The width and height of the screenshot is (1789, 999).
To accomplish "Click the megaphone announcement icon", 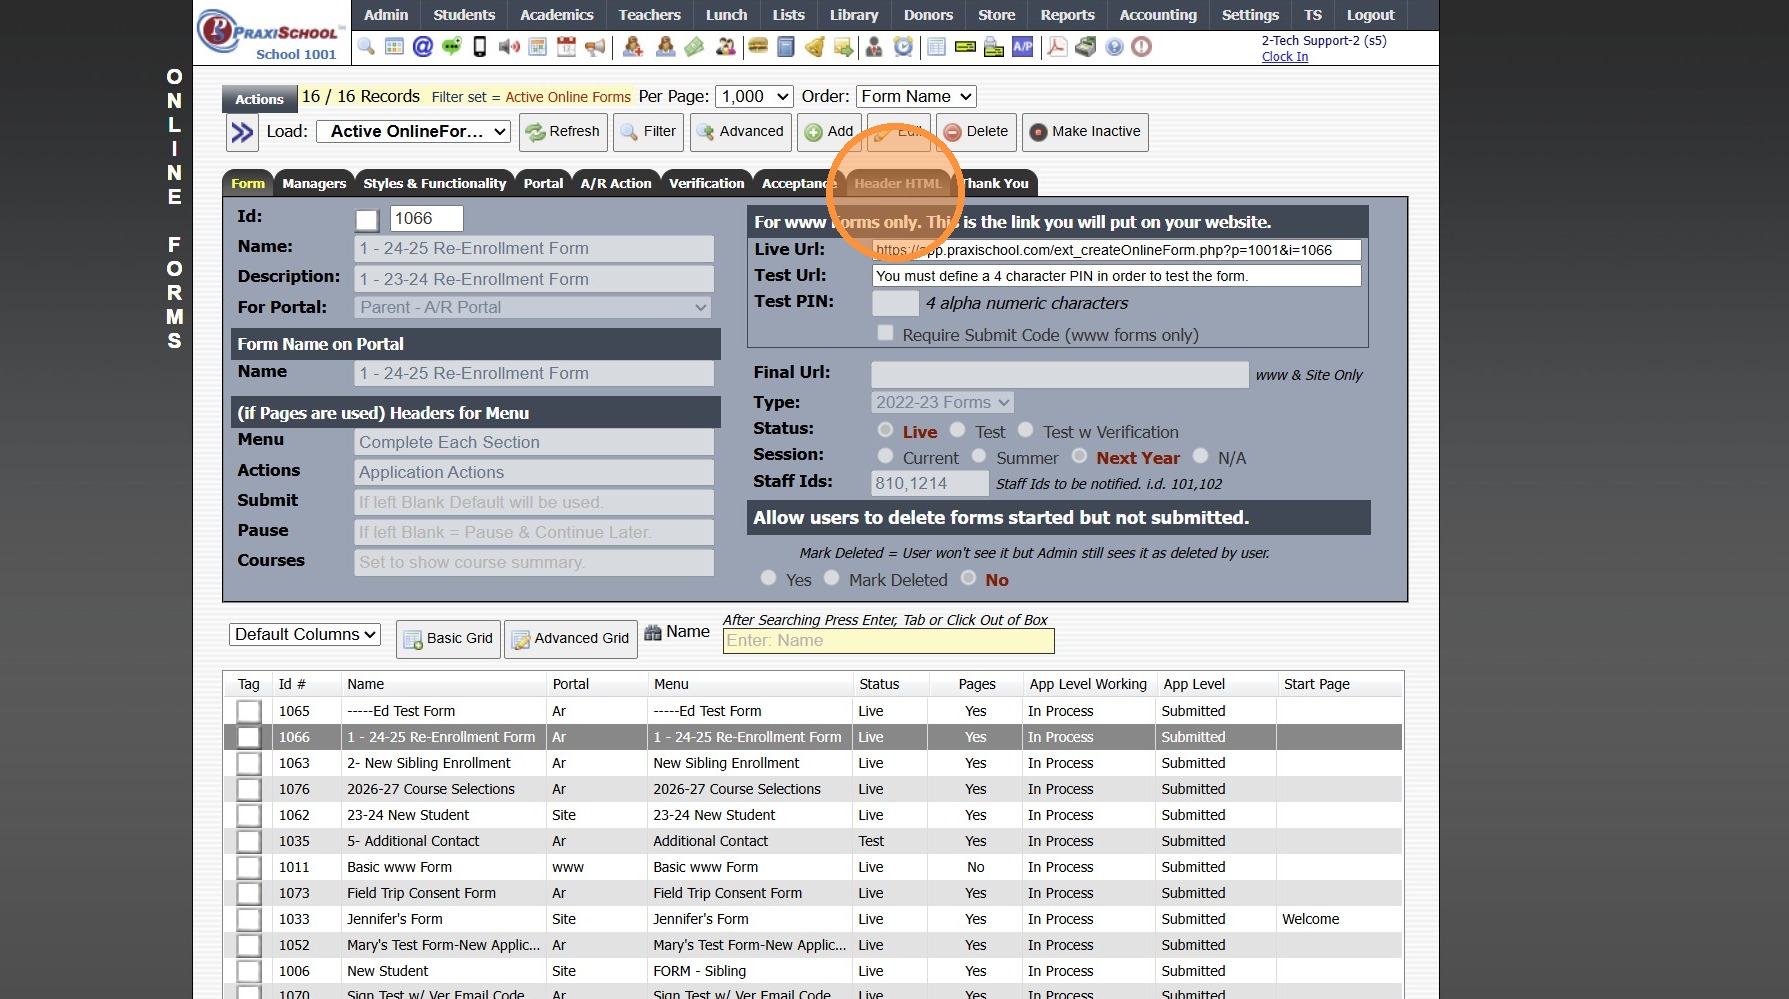I will click(594, 46).
